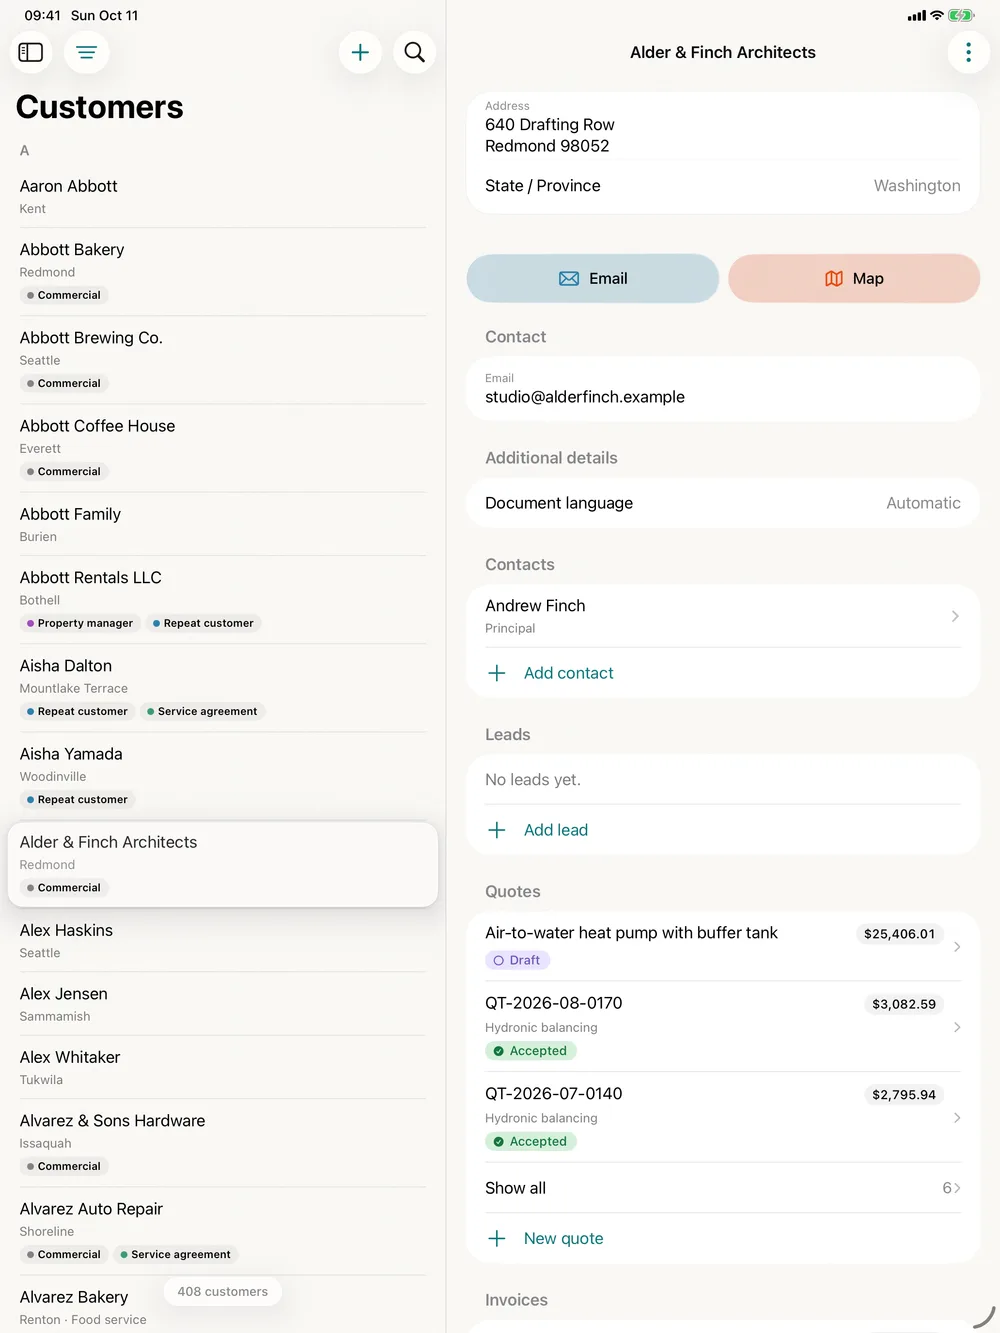Select Alex Haskins customer
Image resolution: width=1000 pixels, height=1333 pixels.
pos(223,940)
